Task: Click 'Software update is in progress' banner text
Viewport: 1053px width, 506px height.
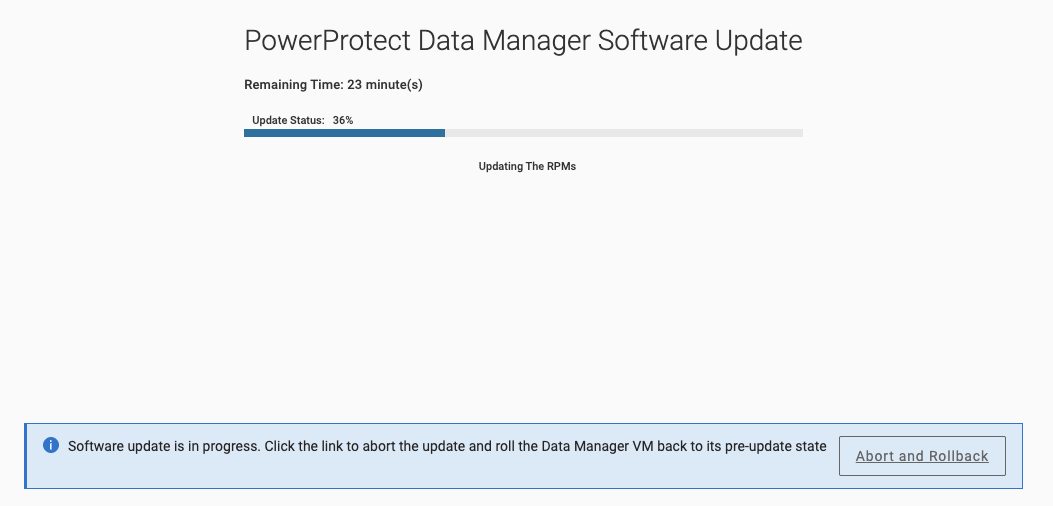Action: coord(164,446)
